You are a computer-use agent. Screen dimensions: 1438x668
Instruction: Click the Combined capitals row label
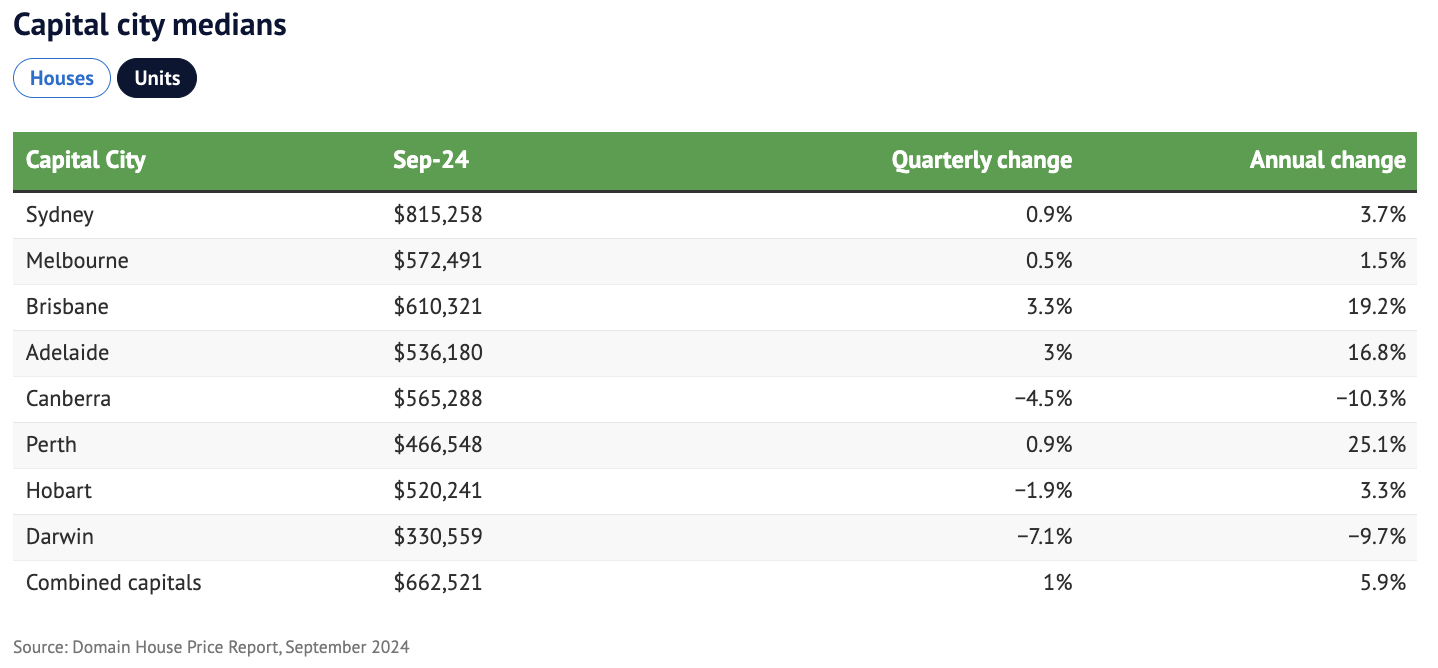pos(114,583)
